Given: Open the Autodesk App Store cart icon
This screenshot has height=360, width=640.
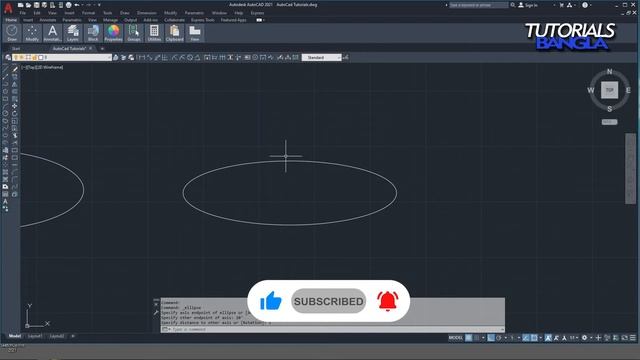Looking at the screenshot, I should tap(561, 5).
